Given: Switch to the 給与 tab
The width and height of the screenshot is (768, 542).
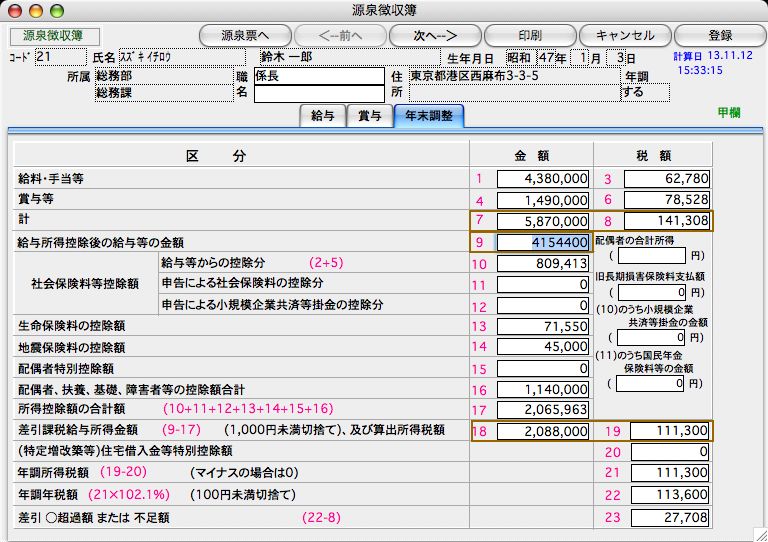Looking at the screenshot, I should [323, 116].
